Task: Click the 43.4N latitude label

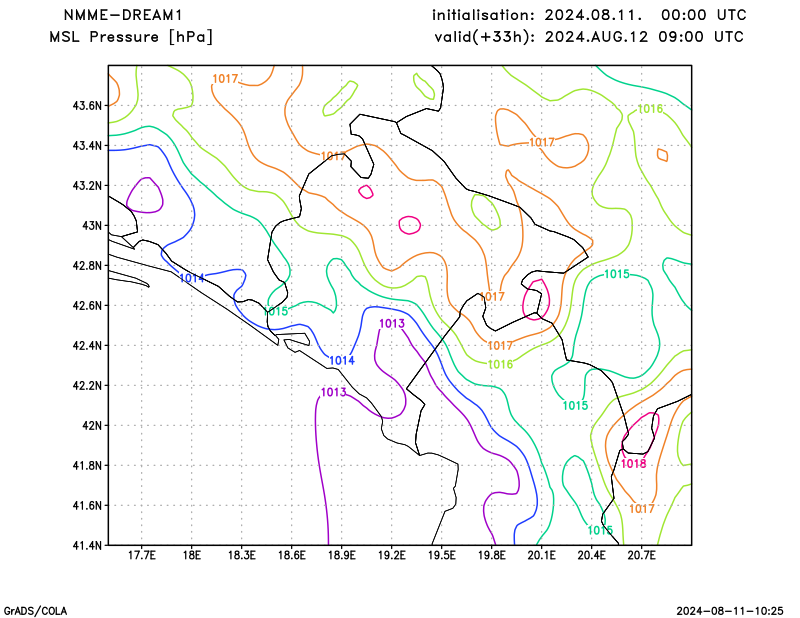Action: (87, 146)
